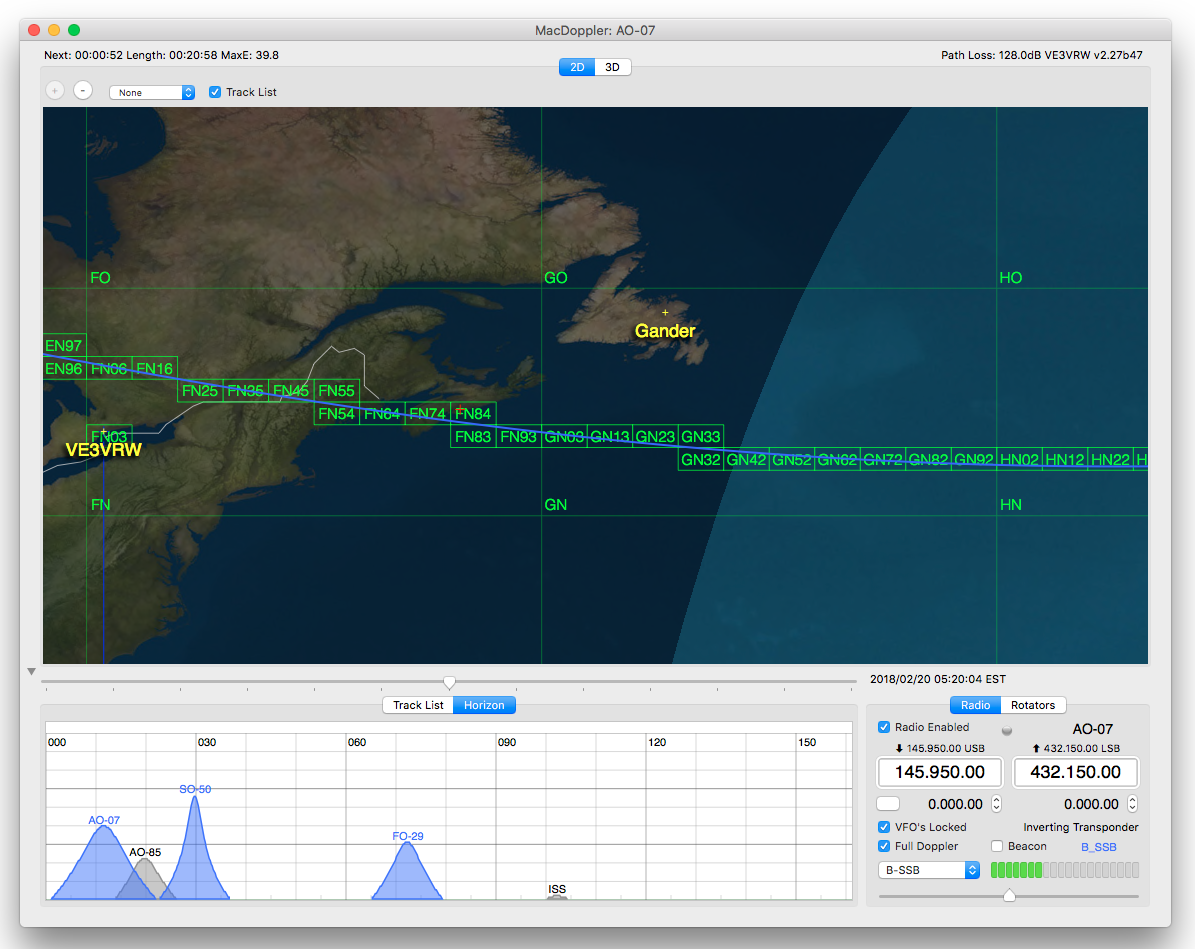Click the Gander station marker on map

point(665,314)
